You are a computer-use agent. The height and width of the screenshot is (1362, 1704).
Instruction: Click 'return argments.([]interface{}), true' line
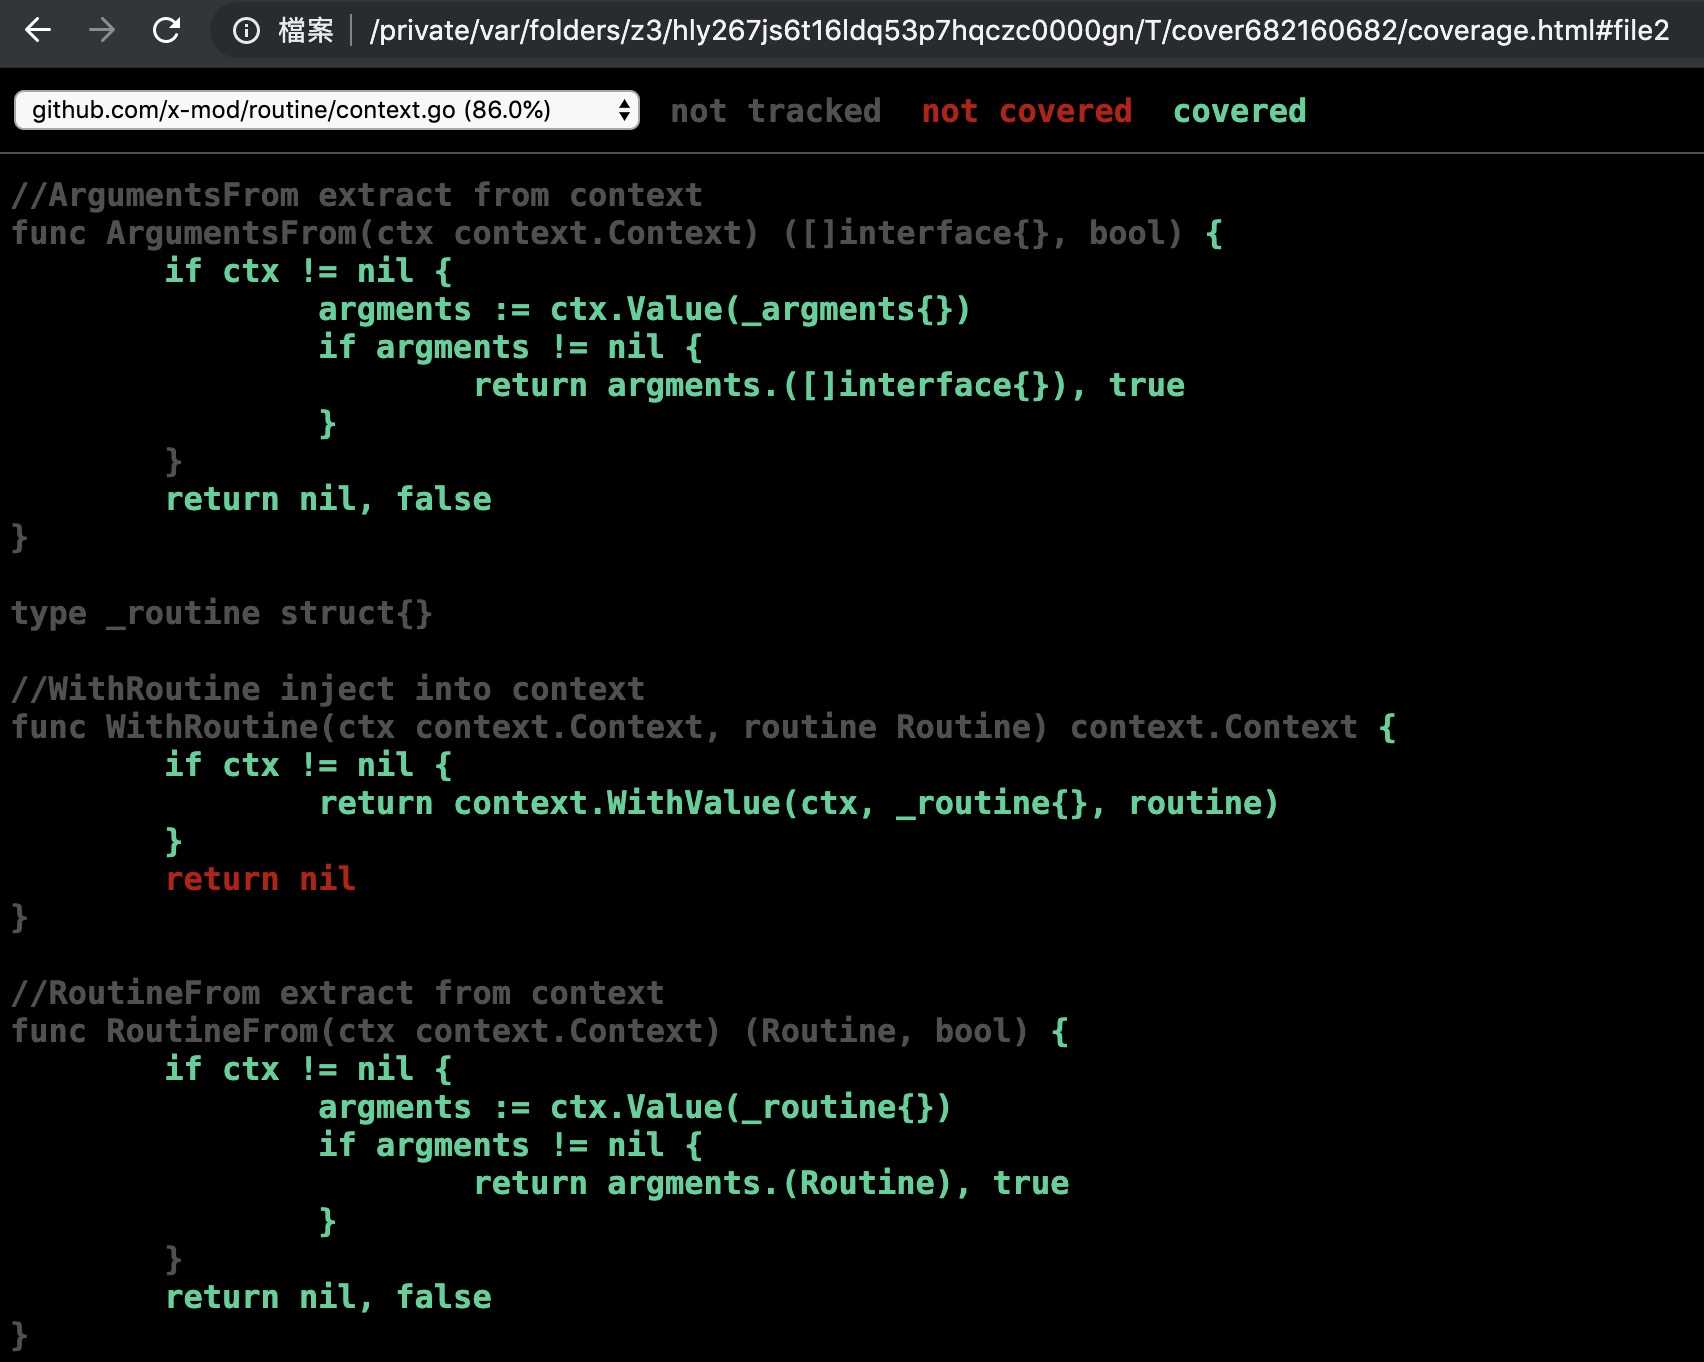tap(829, 385)
